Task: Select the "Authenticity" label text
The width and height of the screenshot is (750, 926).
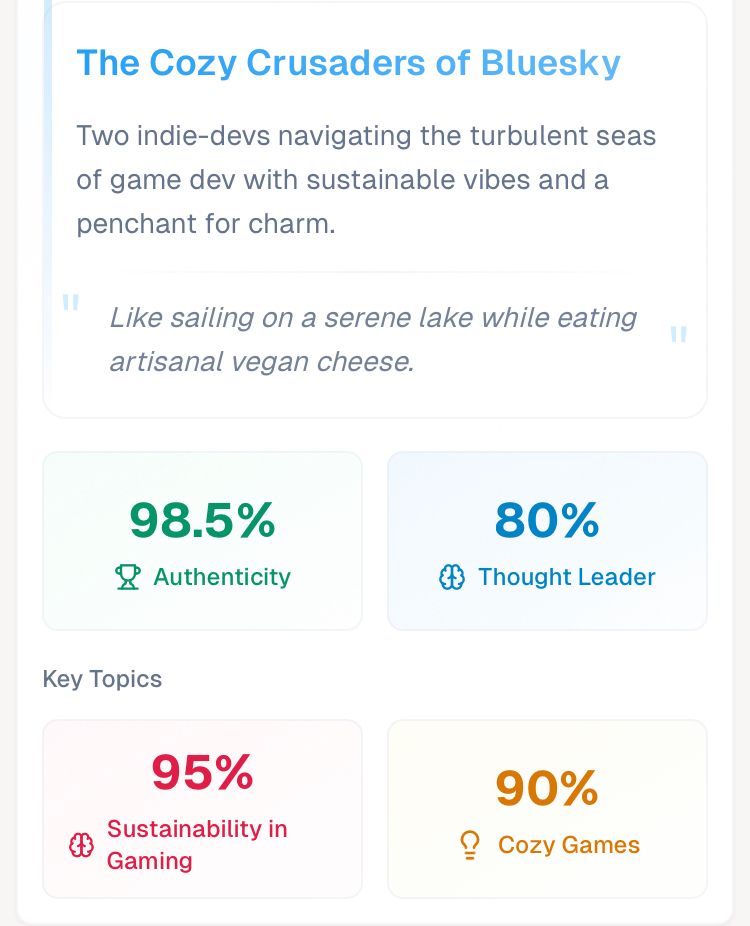Action: 221,577
